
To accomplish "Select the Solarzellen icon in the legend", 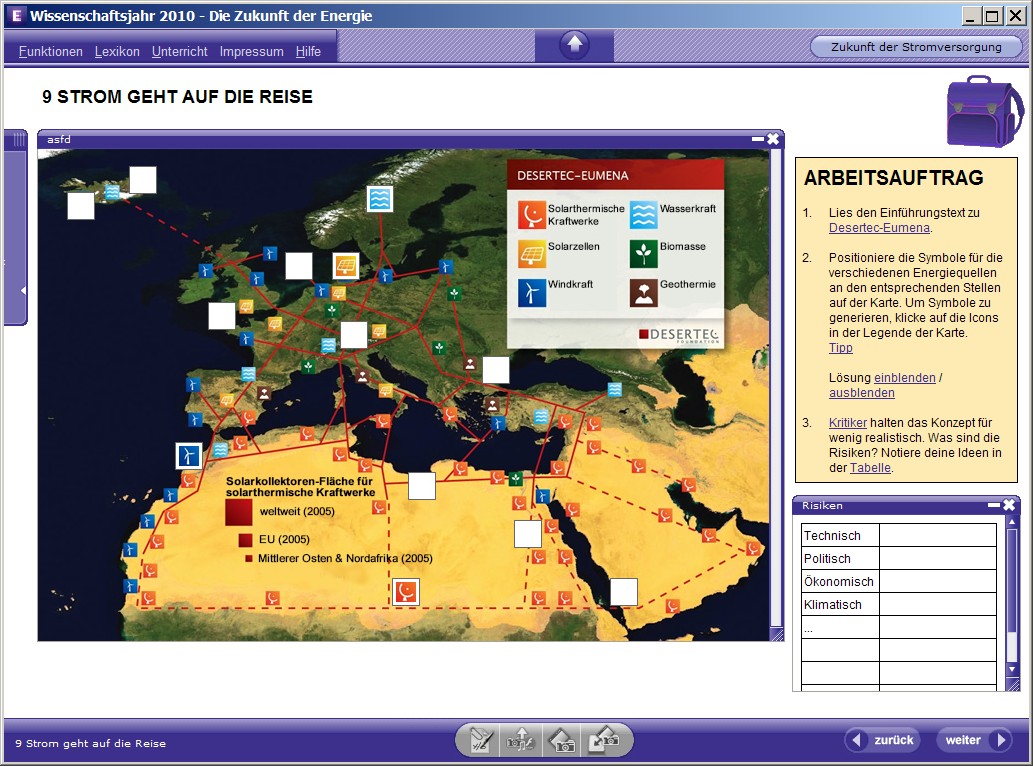I will click(x=531, y=253).
